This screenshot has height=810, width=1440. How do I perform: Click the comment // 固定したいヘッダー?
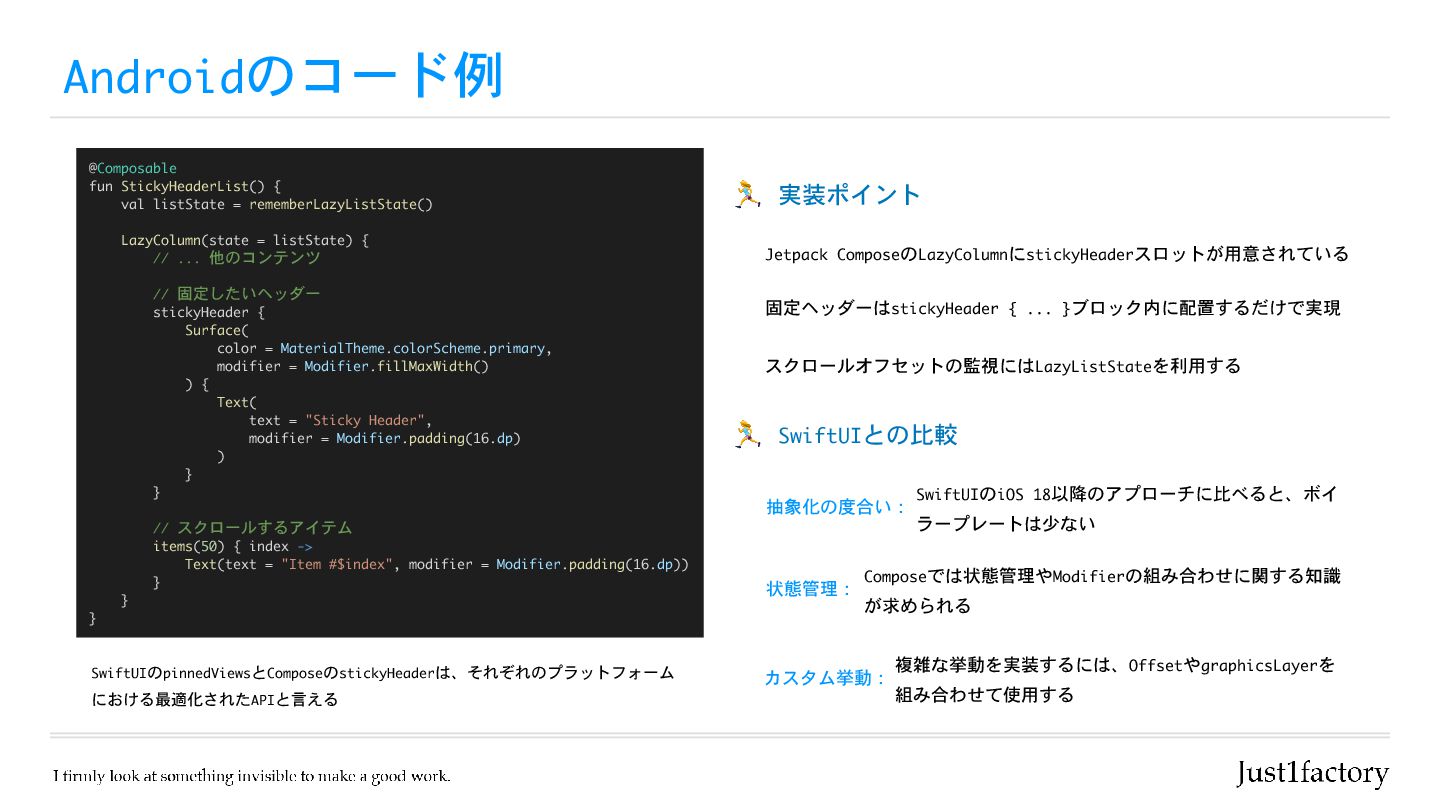[x=236, y=294]
